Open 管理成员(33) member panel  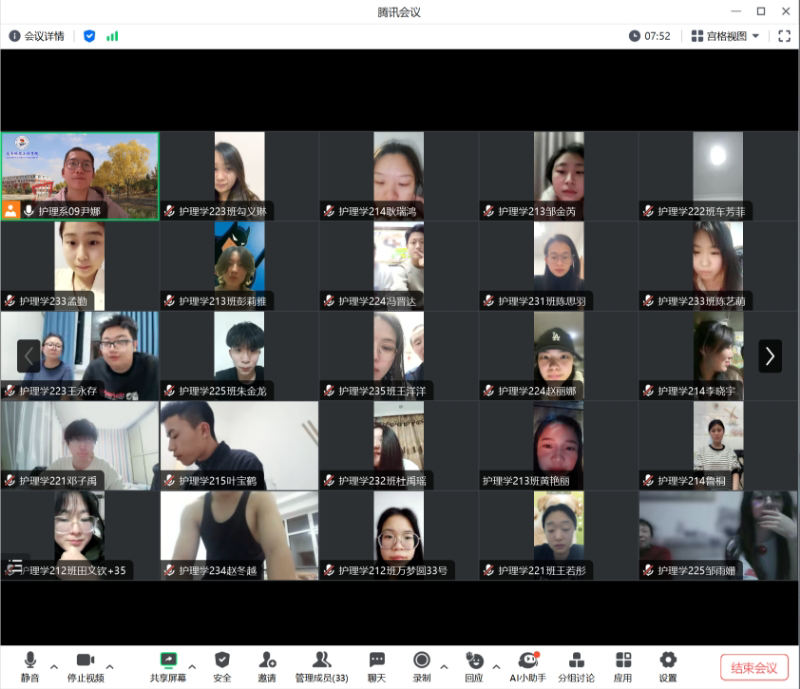[321, 666]
